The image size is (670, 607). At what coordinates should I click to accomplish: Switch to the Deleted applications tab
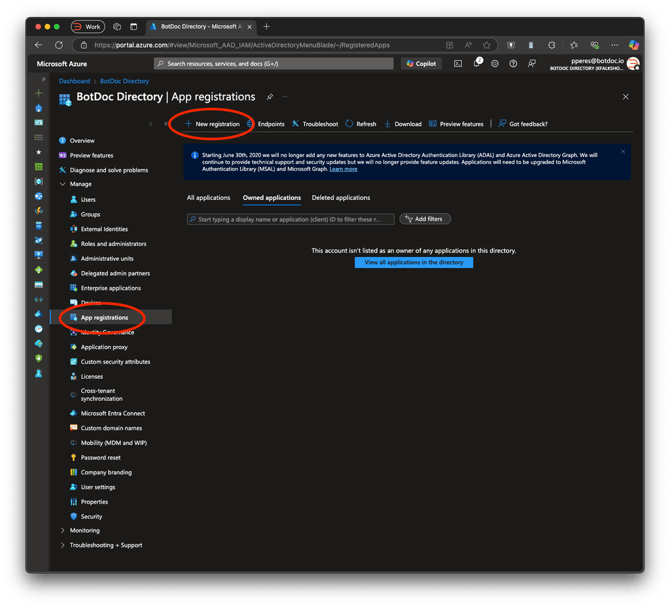point(341,198)
